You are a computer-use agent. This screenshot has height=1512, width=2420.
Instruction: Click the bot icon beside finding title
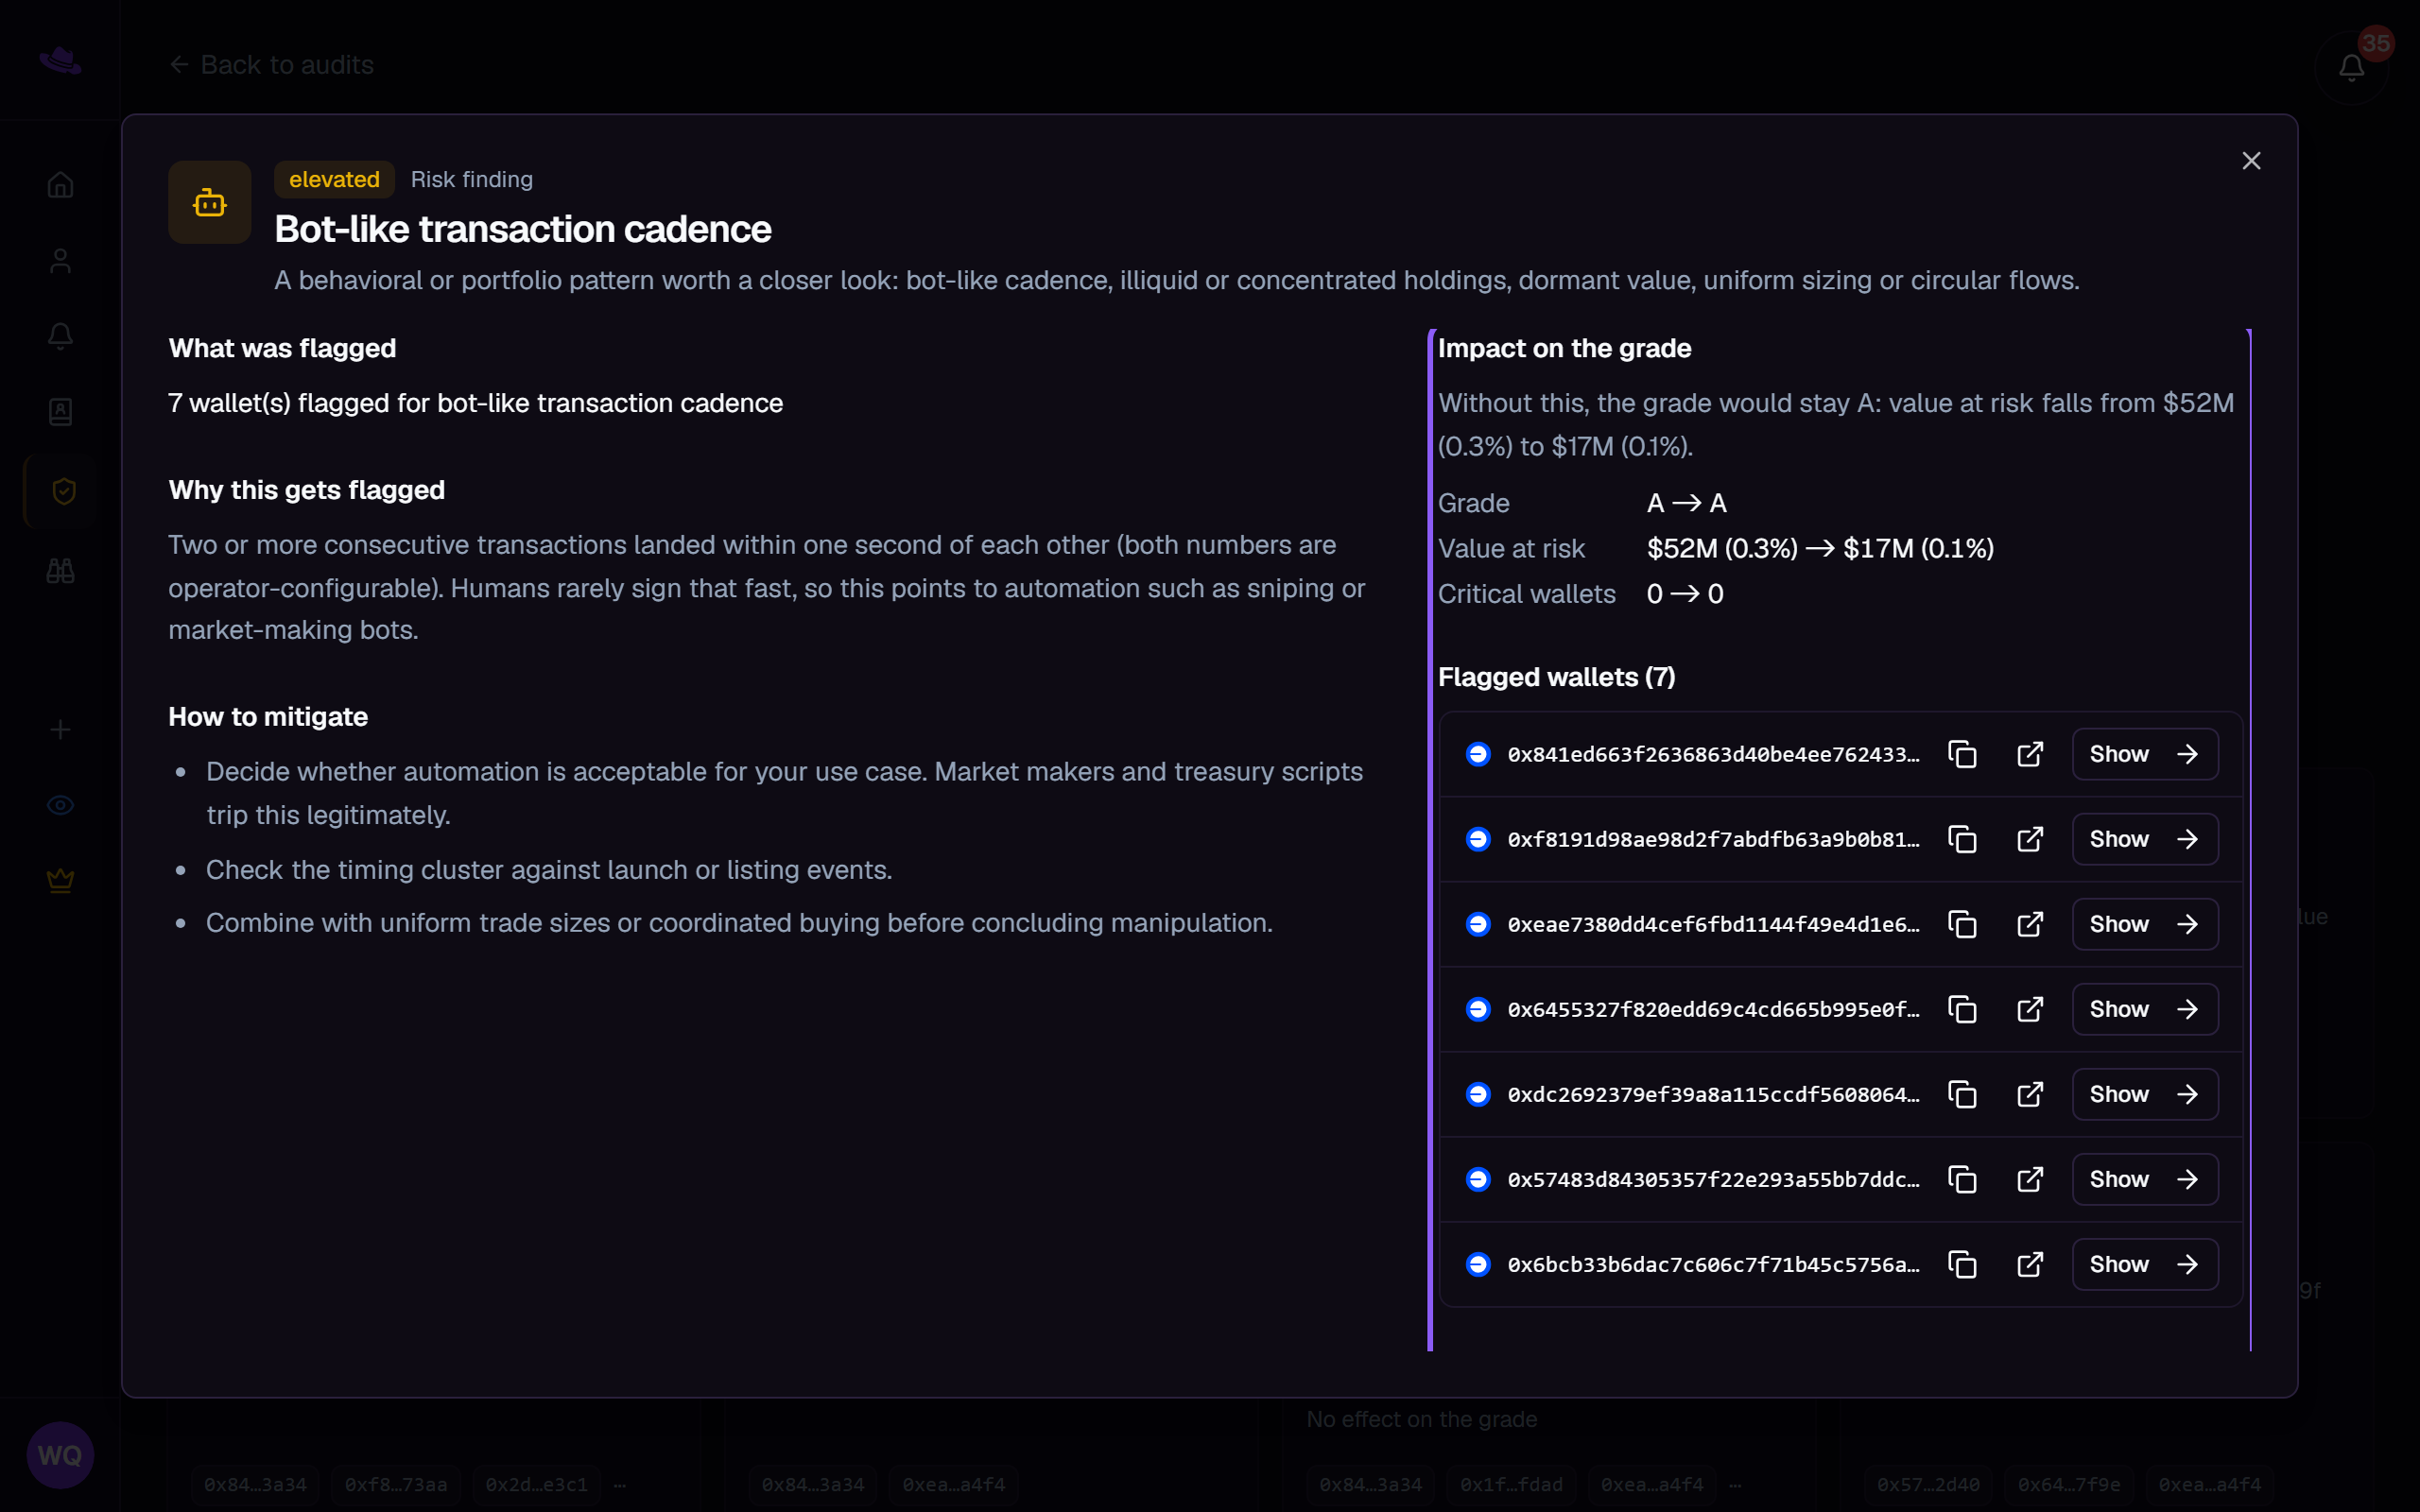click(209, 202)
